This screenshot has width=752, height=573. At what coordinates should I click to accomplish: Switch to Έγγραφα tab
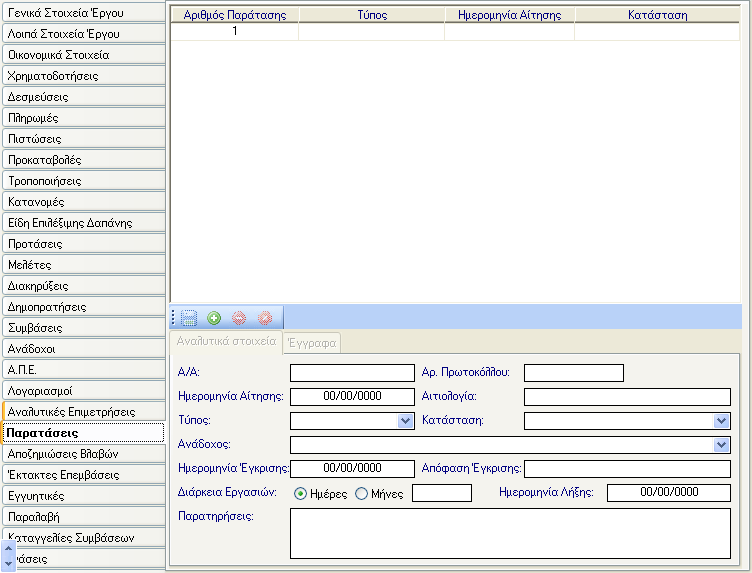[312, 343]
